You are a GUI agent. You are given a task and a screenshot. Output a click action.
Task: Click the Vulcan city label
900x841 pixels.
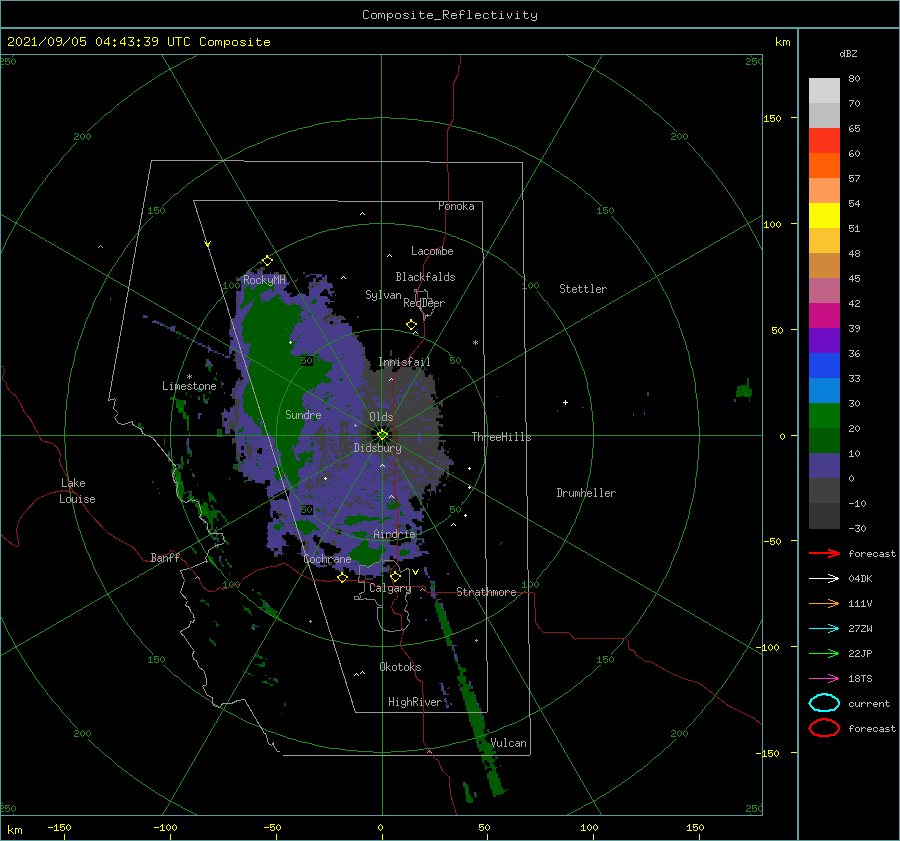[508, 743]
